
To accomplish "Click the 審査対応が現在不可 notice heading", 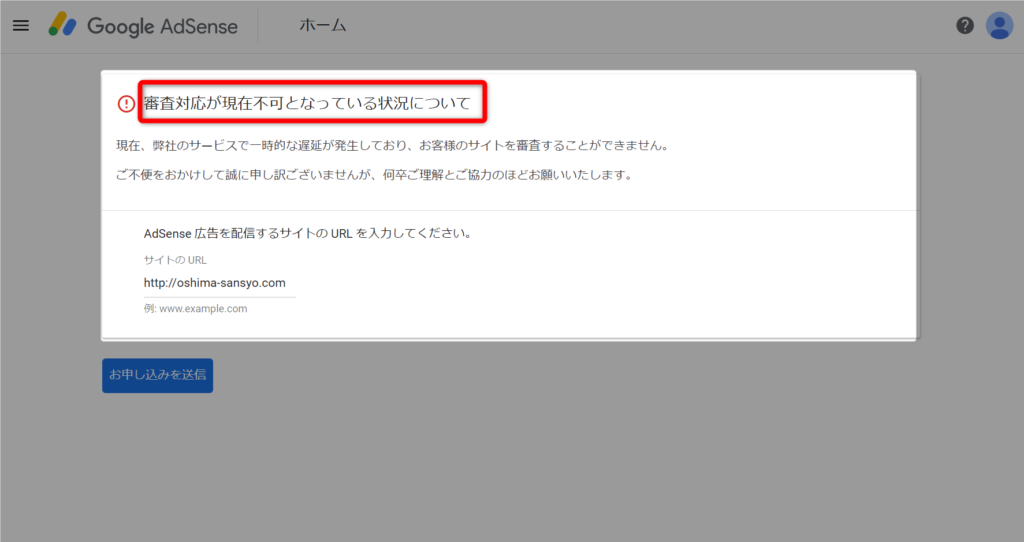I will pos(306,103).
